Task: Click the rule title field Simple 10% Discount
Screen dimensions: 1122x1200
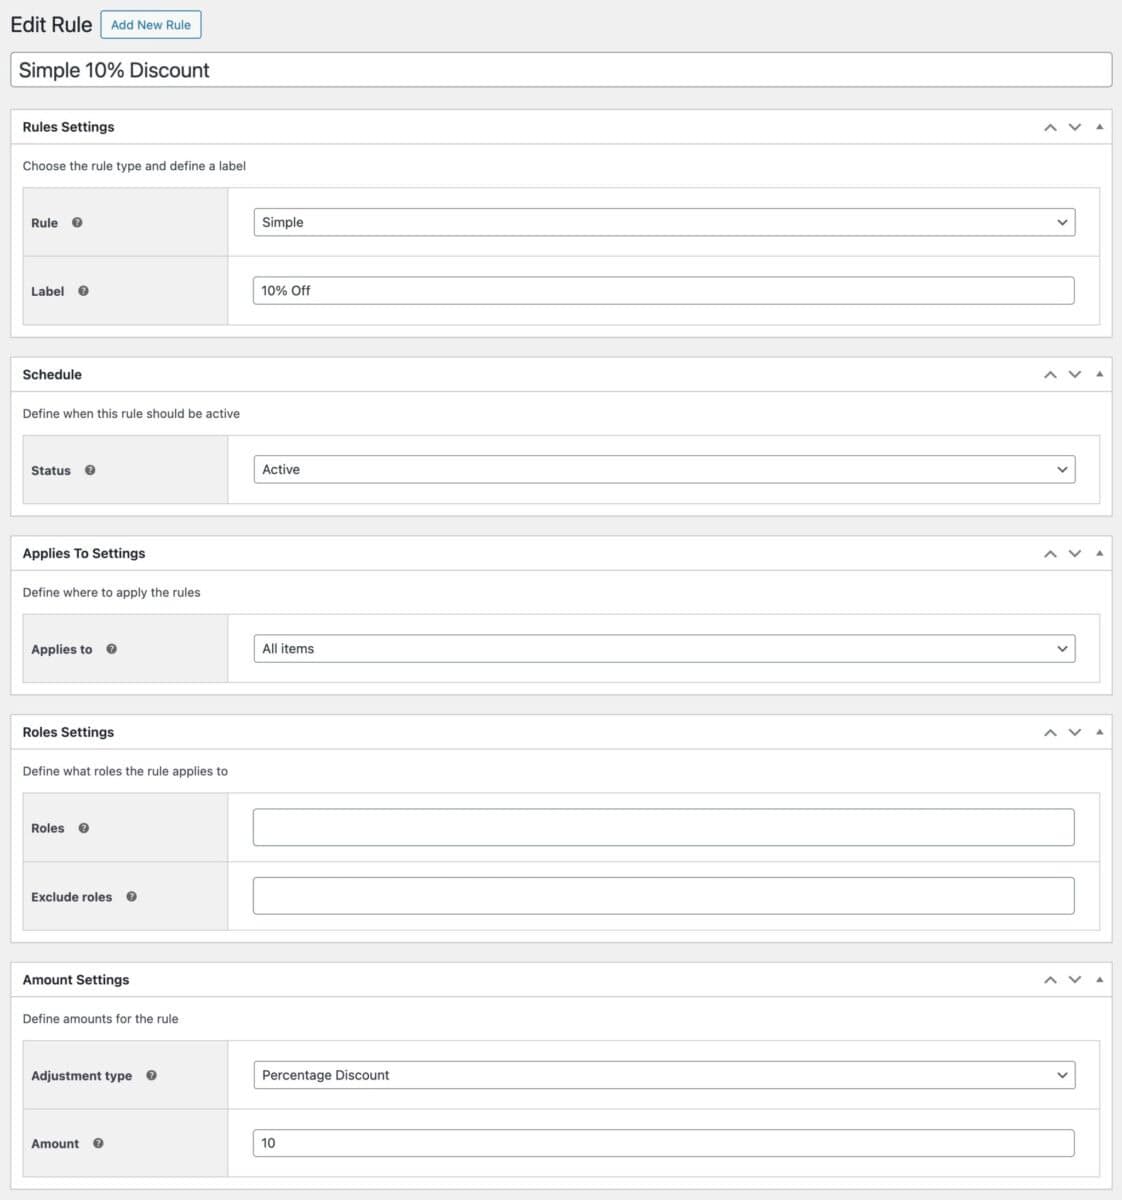Action: tap(561, 70)
